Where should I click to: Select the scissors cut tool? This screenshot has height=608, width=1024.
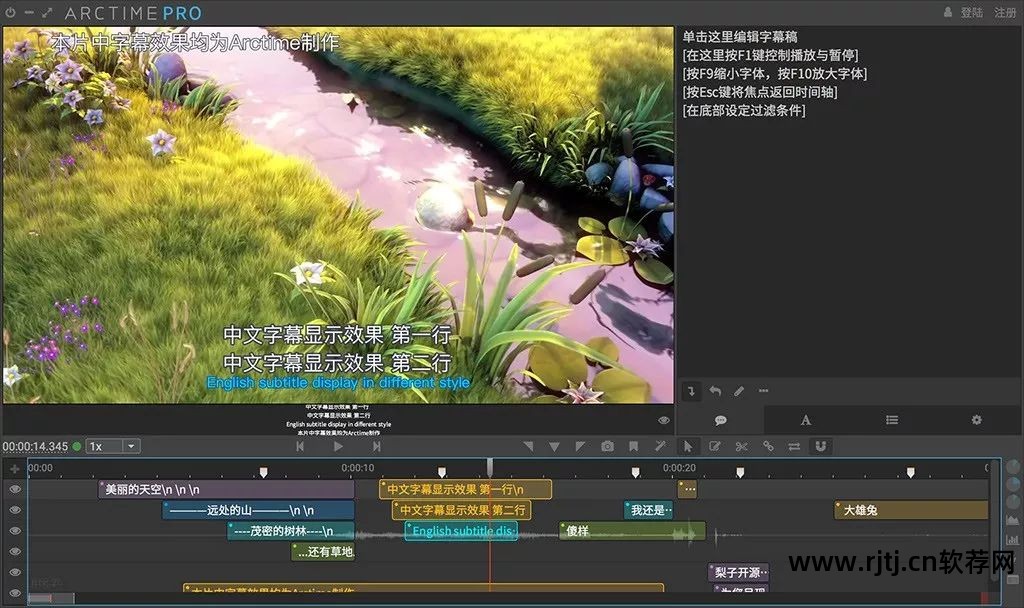tap(741, 447)
